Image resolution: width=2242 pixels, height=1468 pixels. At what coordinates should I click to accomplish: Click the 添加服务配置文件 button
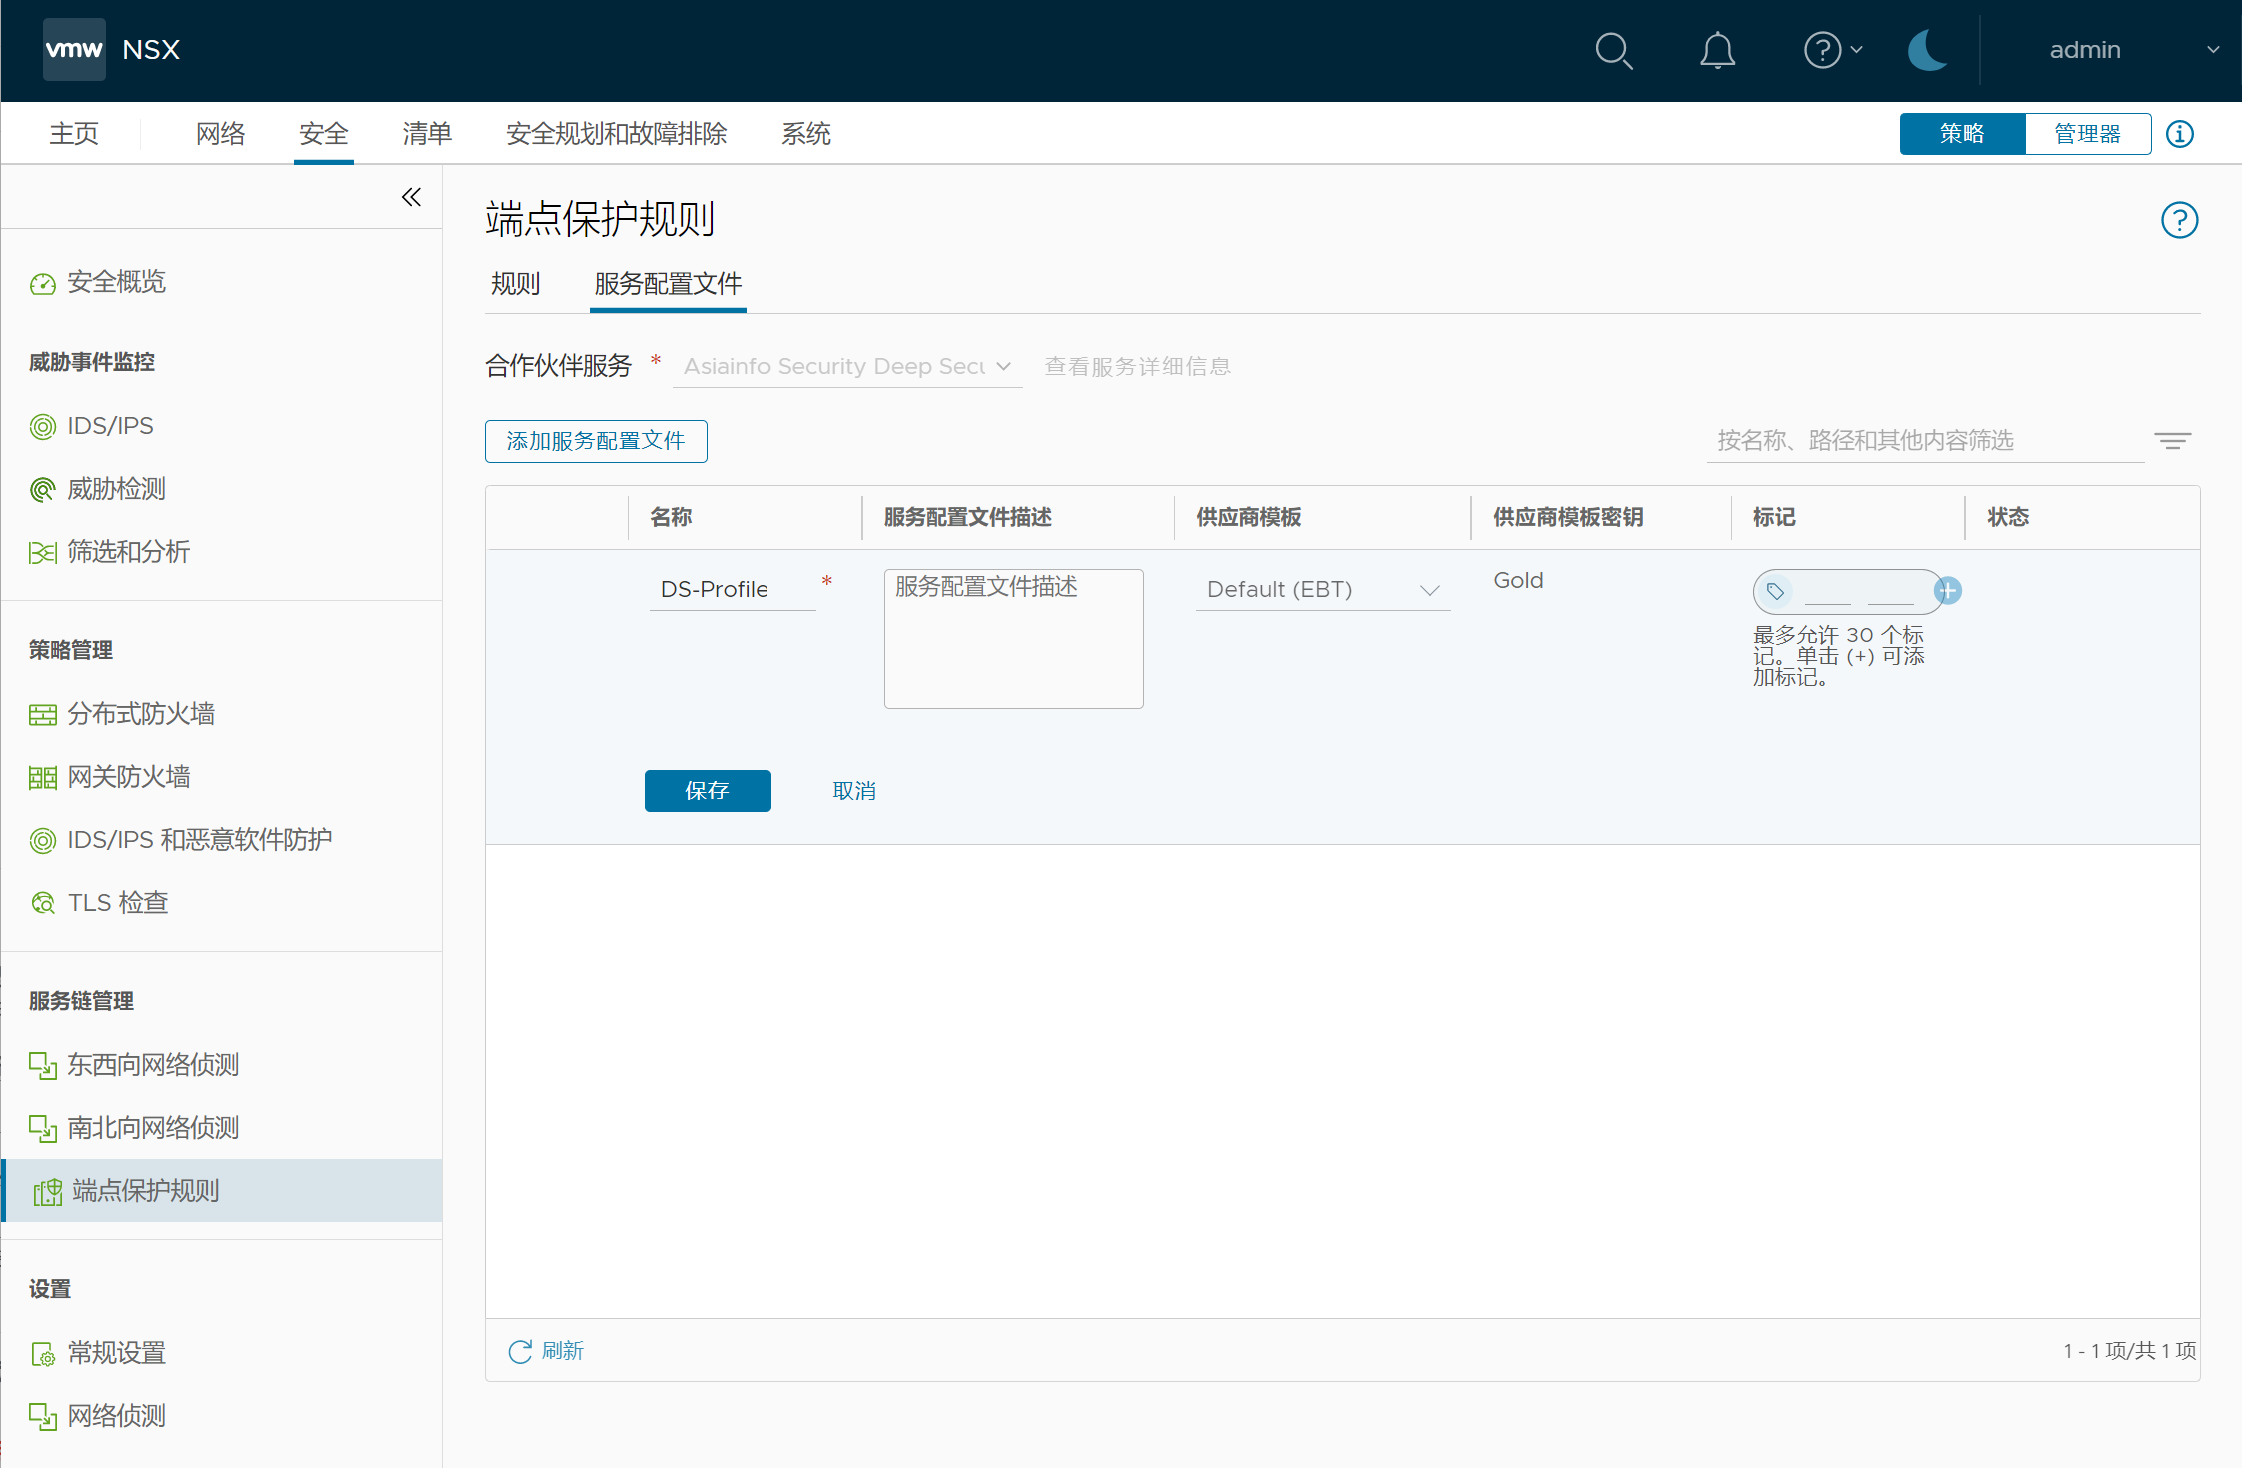tap(596, 441)
